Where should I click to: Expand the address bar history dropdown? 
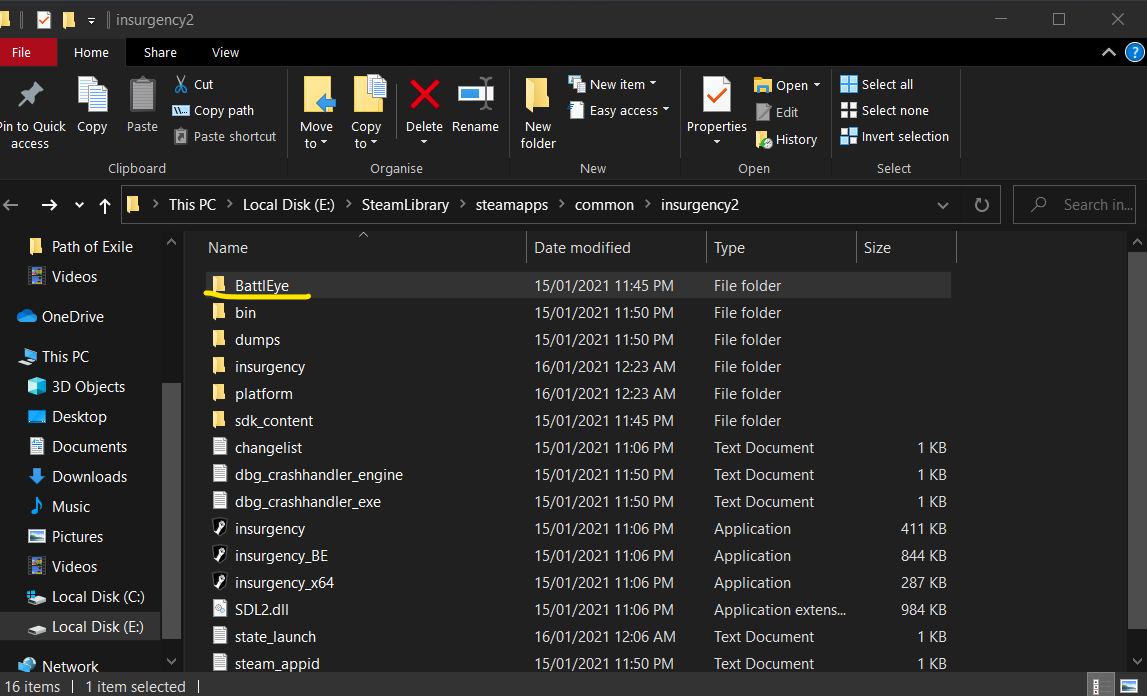point(943,206)
